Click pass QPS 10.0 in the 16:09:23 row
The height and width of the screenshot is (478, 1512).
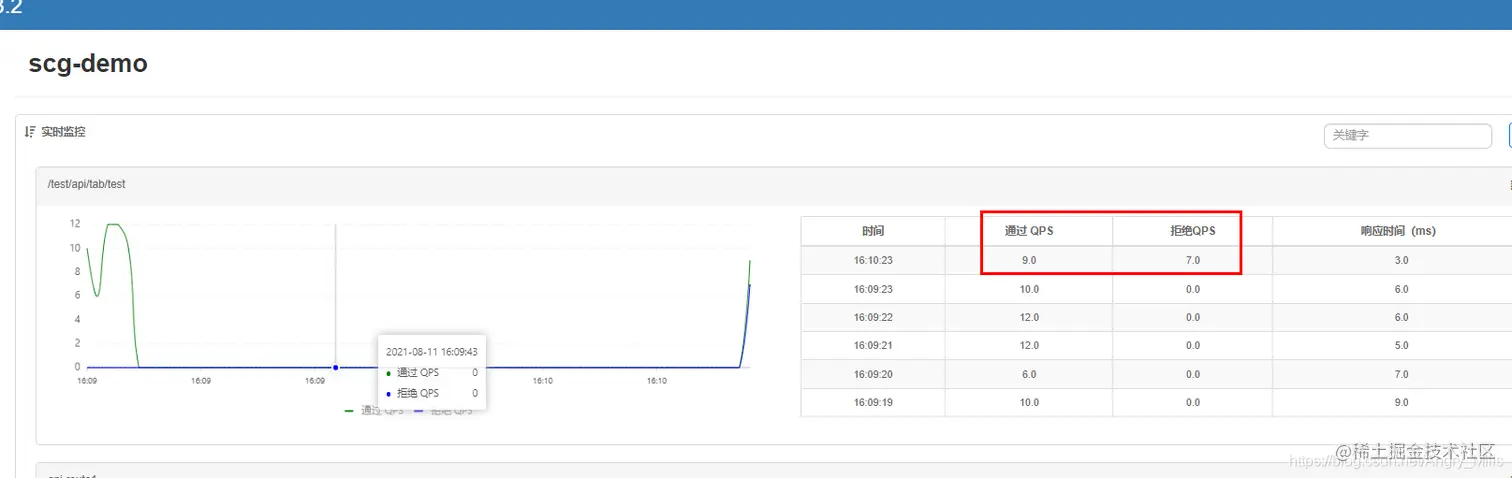[x=1029, y=289]
